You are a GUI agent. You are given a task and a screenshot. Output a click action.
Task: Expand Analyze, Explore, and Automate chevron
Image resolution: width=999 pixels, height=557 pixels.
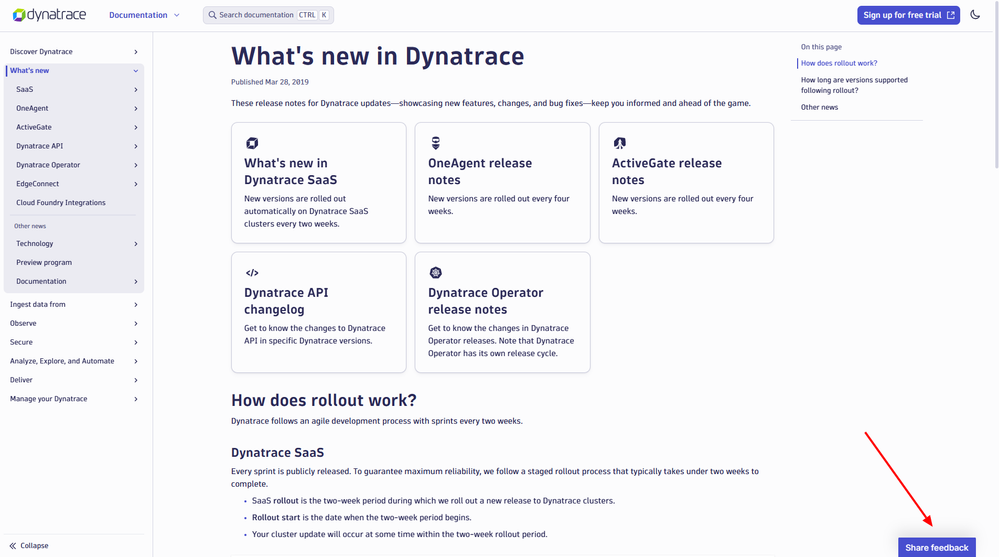coord(136,361)
